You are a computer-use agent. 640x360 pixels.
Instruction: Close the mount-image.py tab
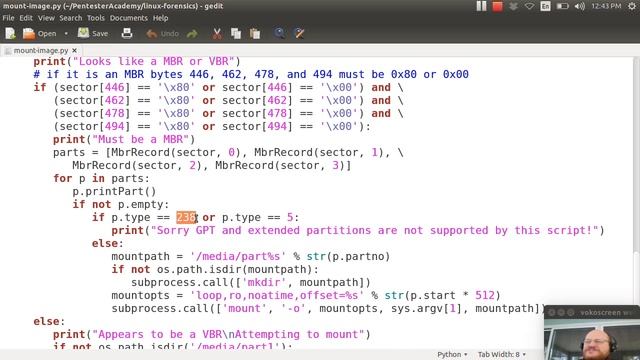pos(74,51)
